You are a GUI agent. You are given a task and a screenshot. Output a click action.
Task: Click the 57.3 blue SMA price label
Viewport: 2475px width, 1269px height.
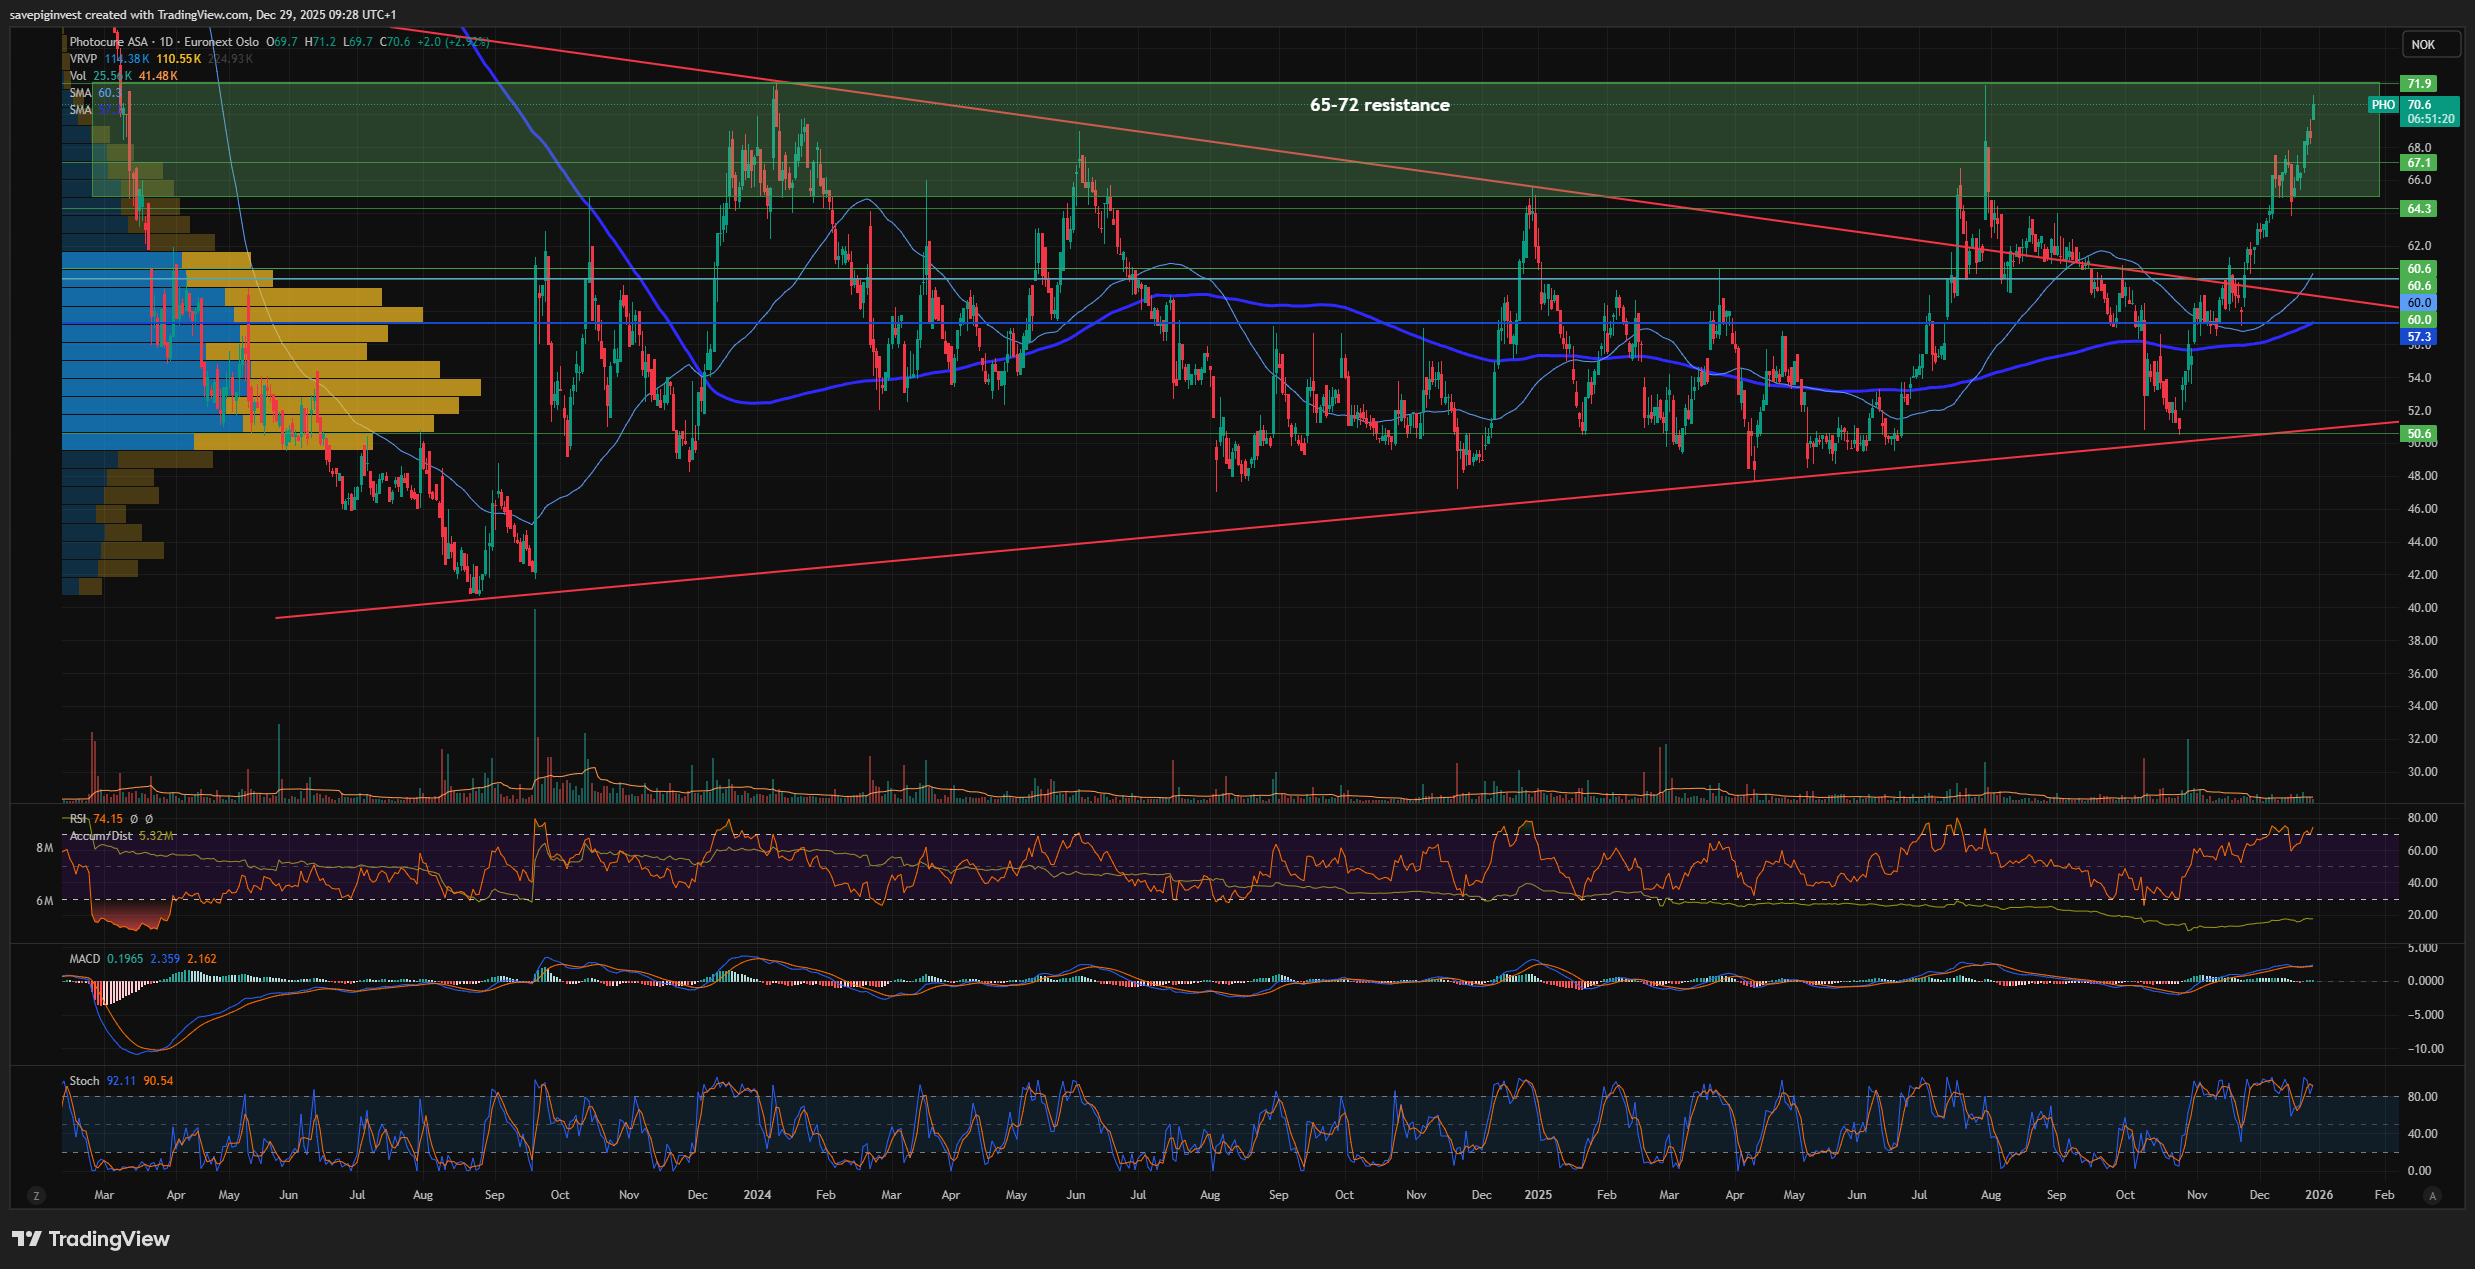coord(2419,337)
